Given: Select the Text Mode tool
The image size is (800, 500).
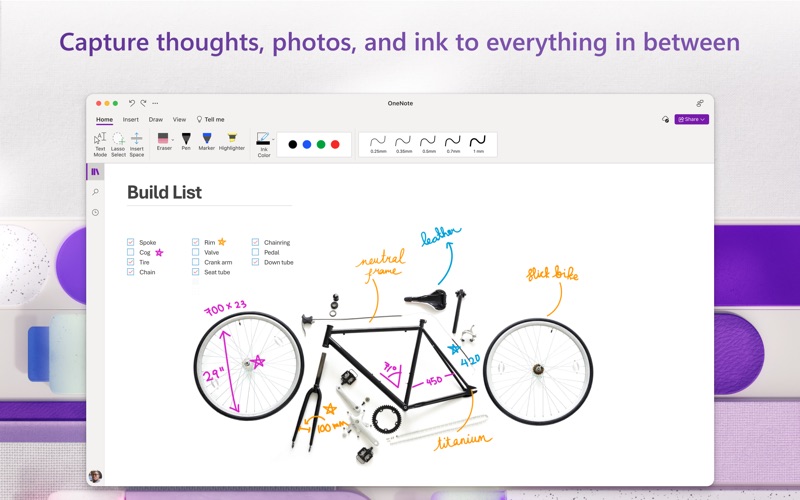Looking at the screenshot, I should [100, 144].
